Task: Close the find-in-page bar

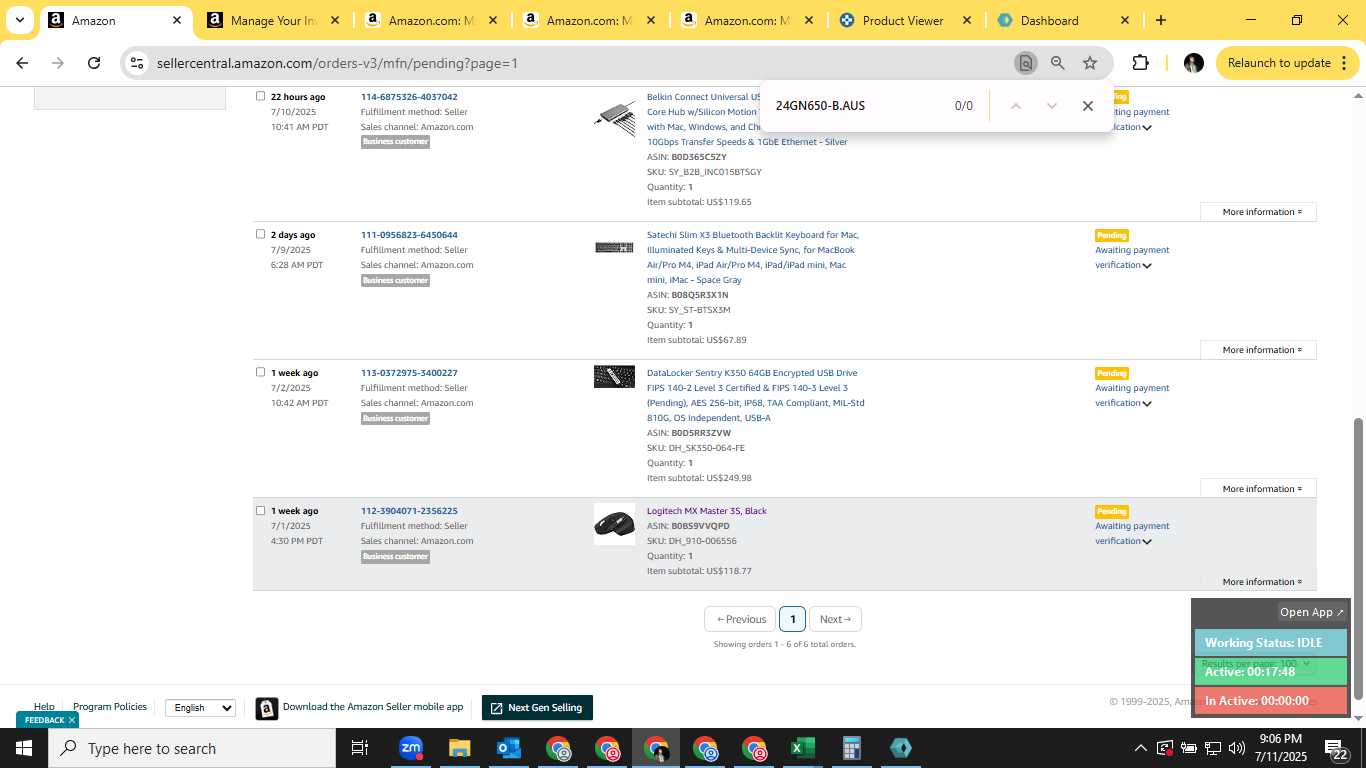Action: pyautogui.click(x=1088, y=106)
